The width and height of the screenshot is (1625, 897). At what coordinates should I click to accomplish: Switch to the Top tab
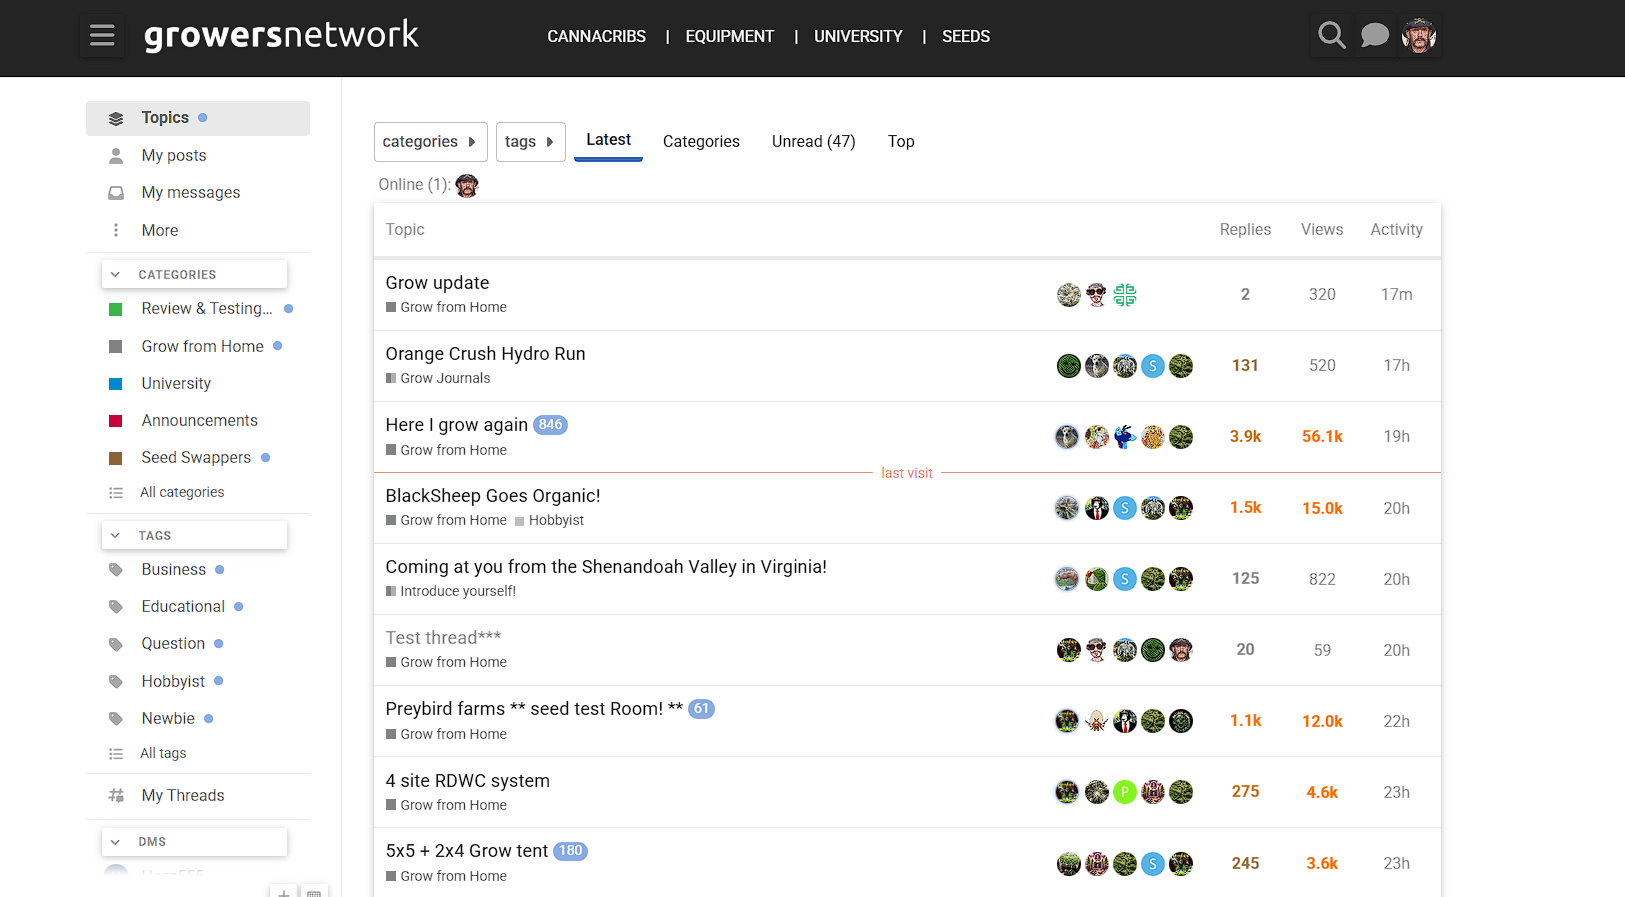tap(900, 142)
